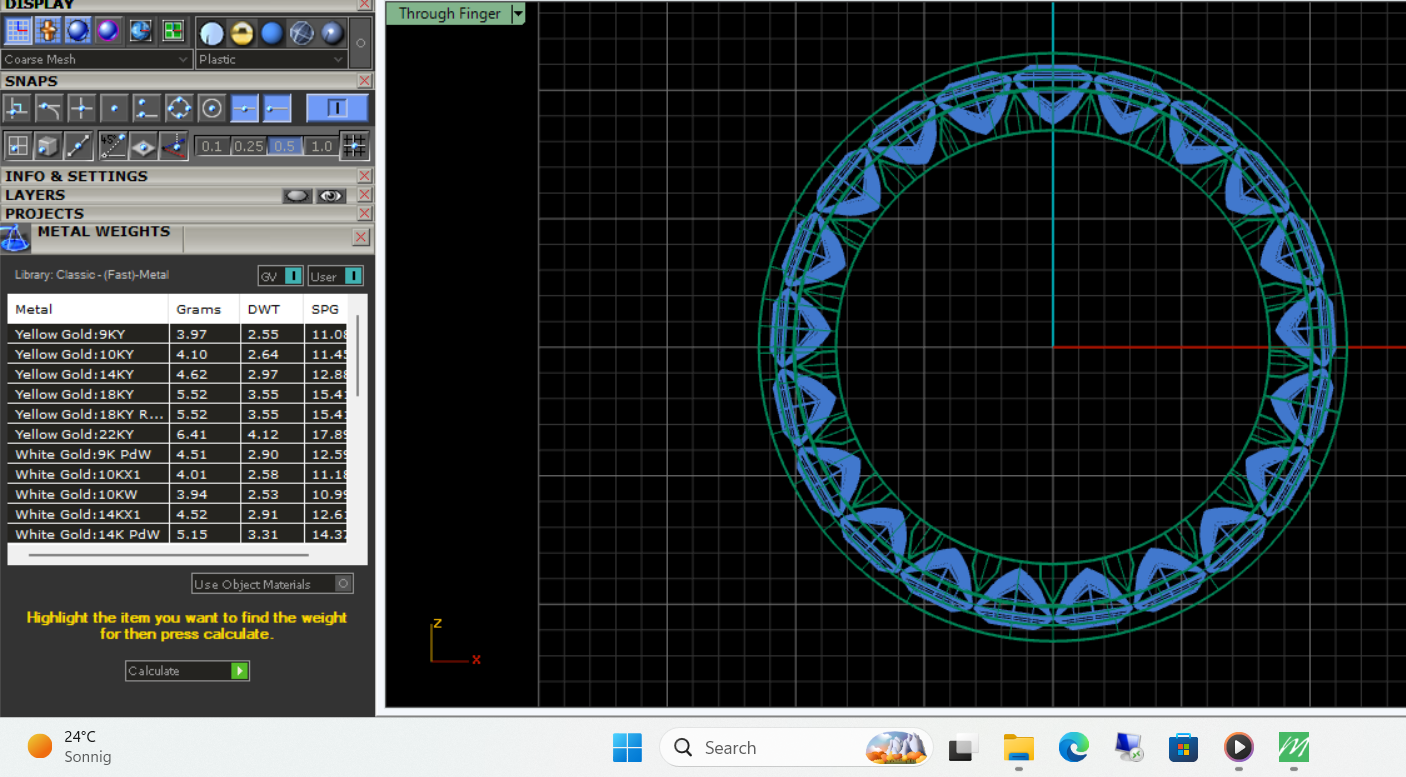The height and width of the screenshot is (777, 1406).
Task: Toggle the layers eye visibility icon
Action: coord(331,196)
